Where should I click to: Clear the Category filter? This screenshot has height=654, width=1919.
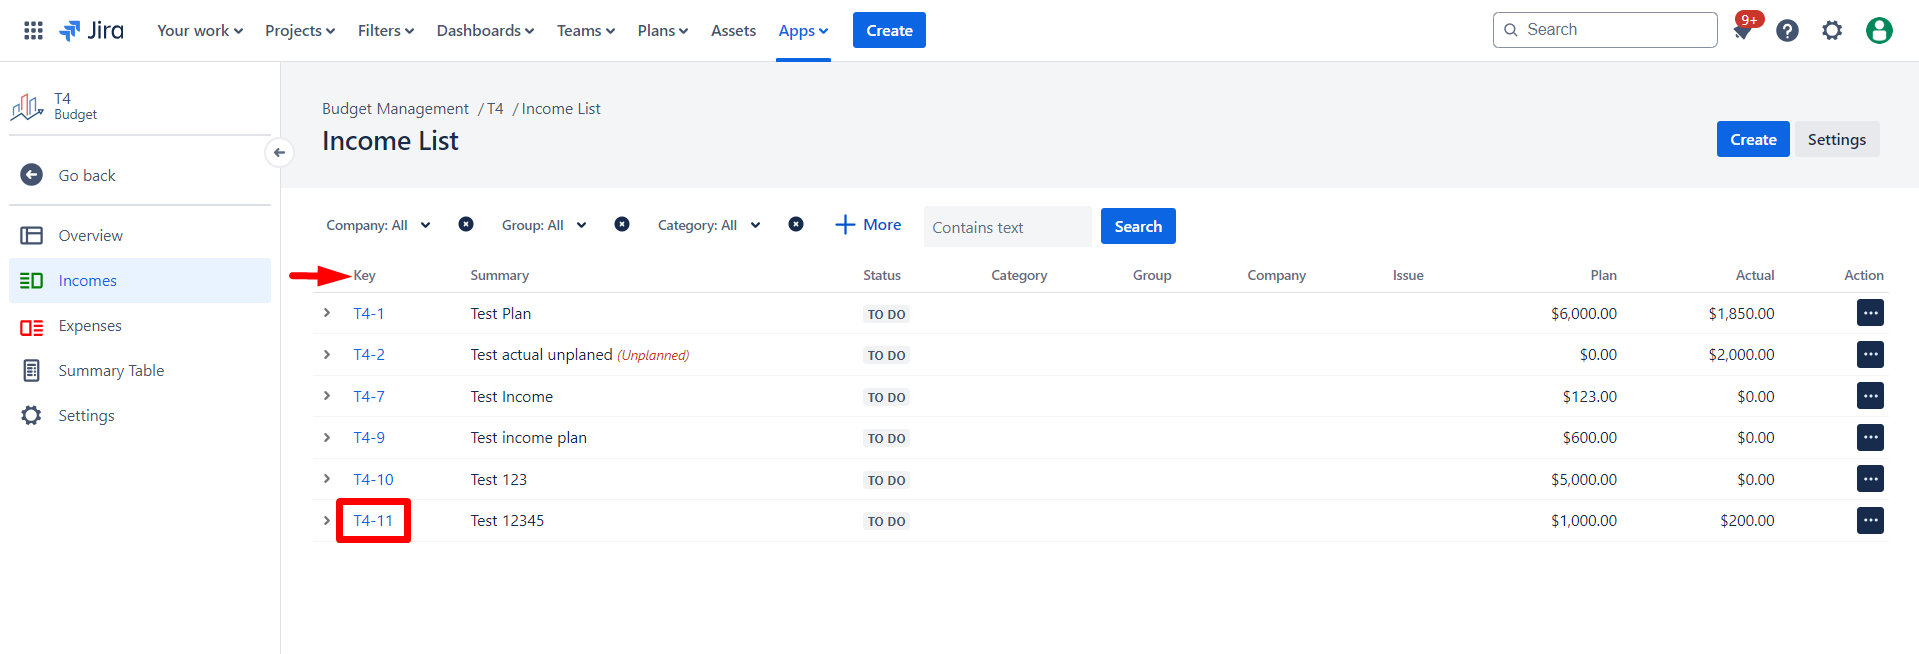(x=796, y=224)
